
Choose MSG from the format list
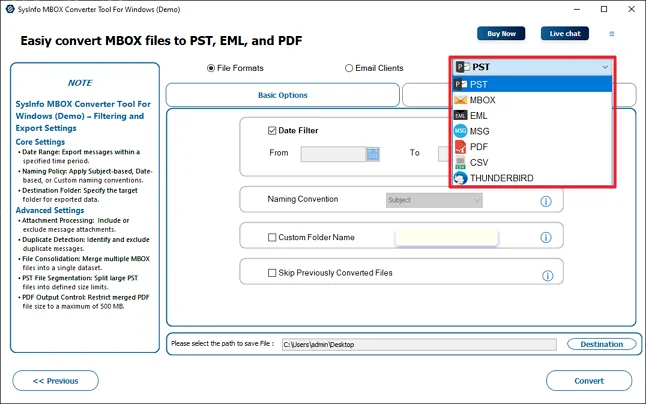click(x=532, y=131)
